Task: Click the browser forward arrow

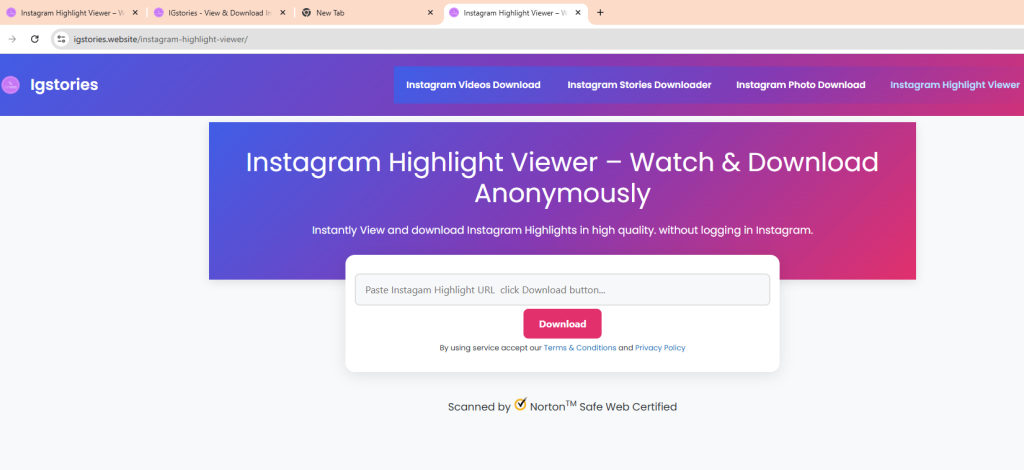Action: point(12,39)
